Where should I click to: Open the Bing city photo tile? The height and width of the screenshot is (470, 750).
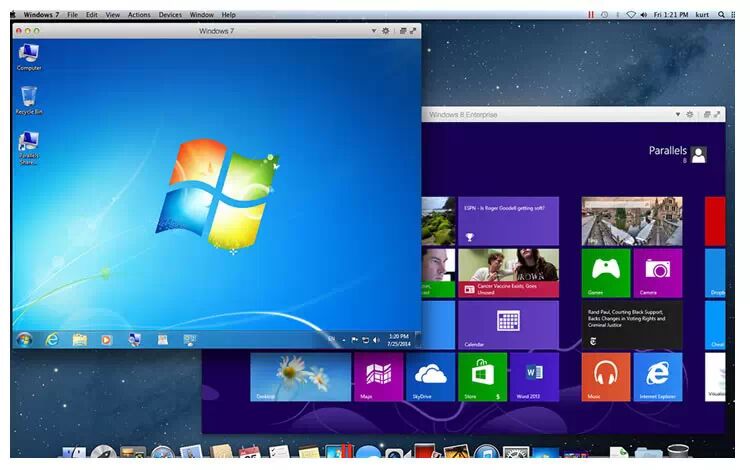pos(632,221)
